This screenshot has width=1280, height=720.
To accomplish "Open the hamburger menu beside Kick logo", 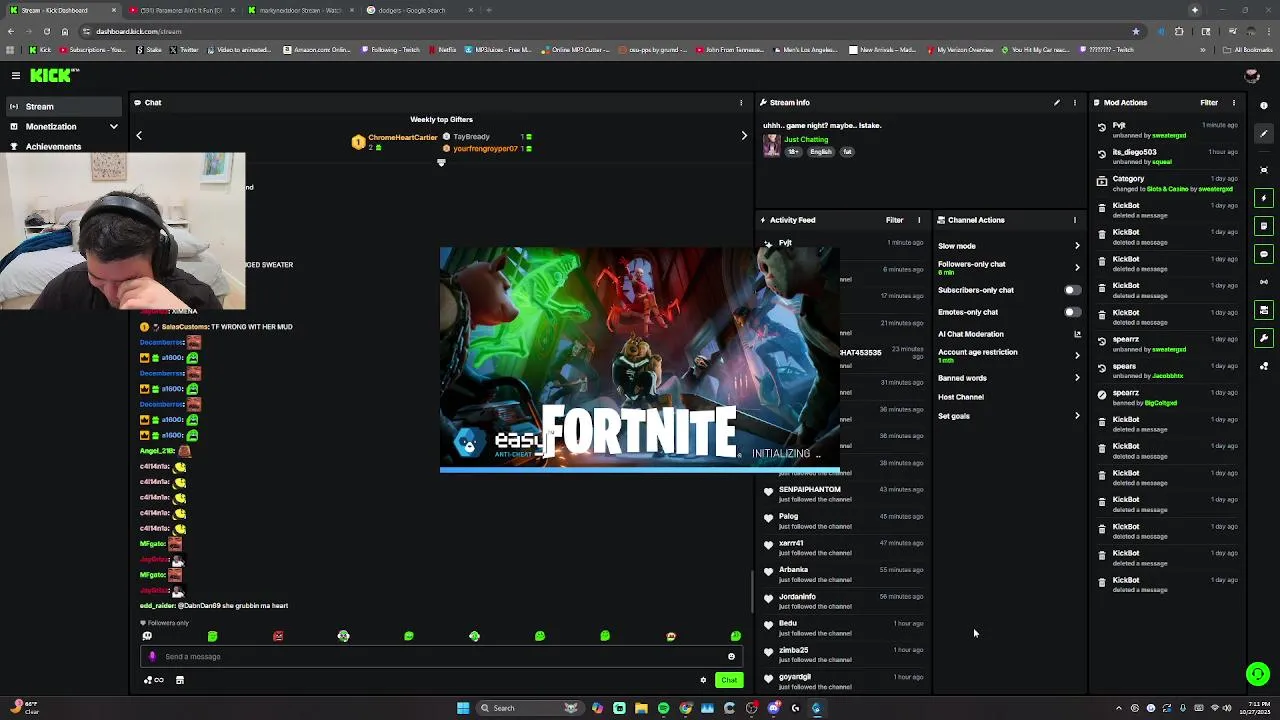I will tap(16, 75).
